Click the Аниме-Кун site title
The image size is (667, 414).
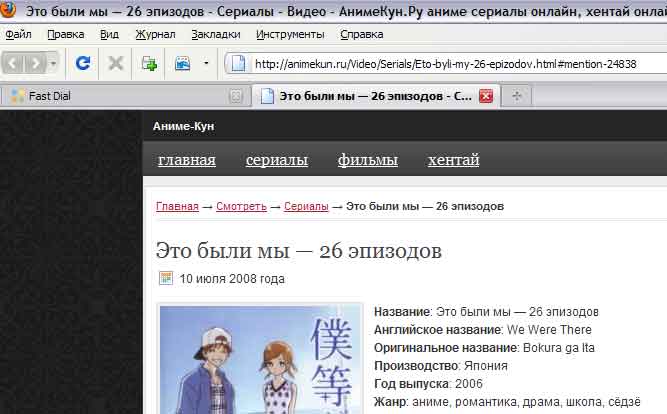pos(183,126)
